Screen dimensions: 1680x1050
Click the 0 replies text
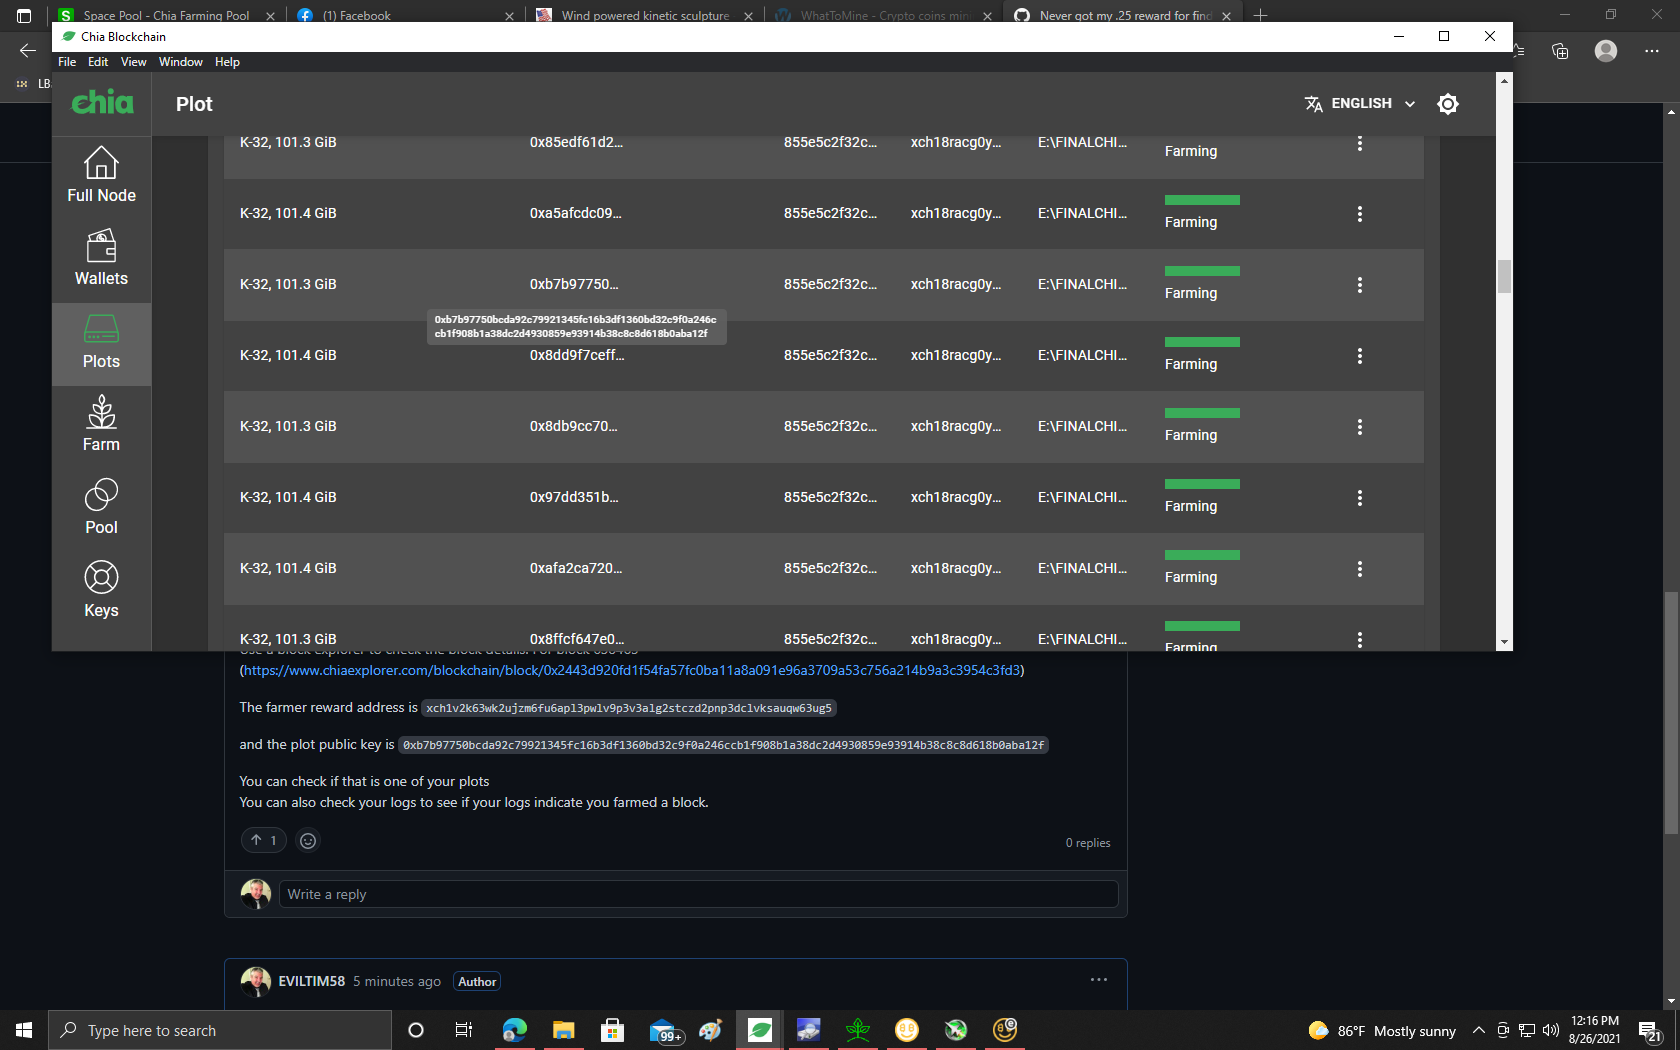point(1088,843)
